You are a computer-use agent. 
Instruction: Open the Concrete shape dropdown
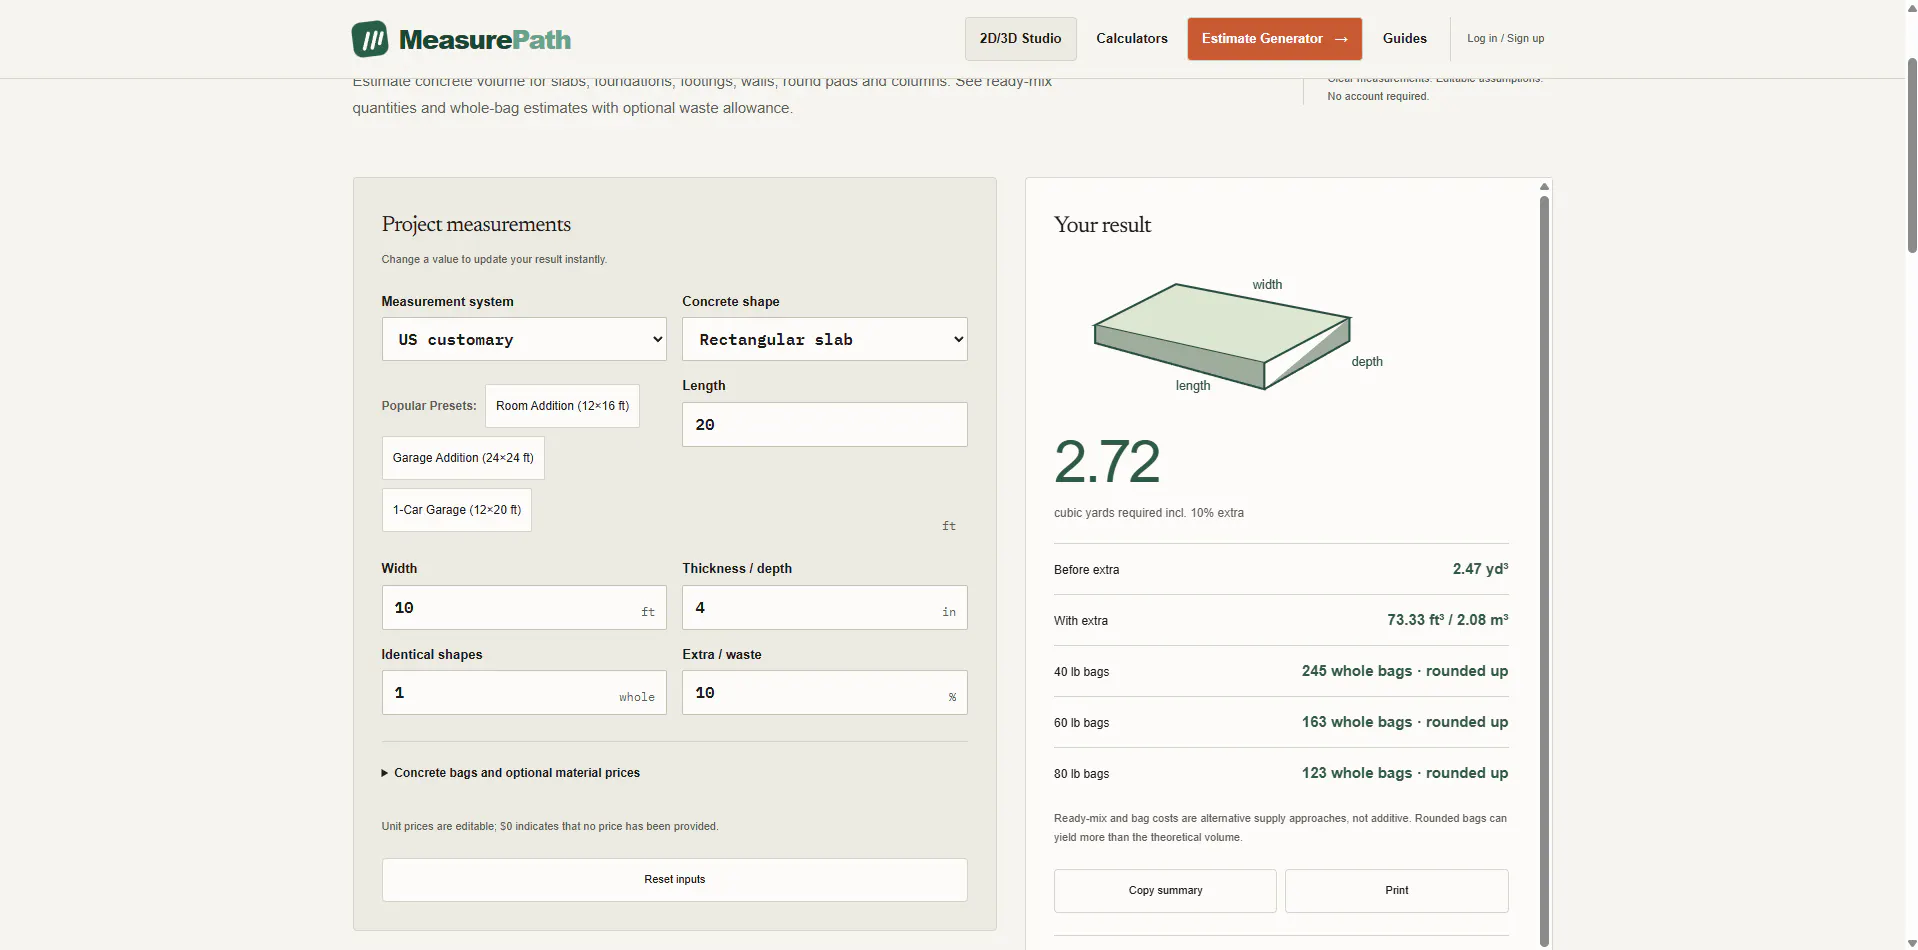point(825,340)
